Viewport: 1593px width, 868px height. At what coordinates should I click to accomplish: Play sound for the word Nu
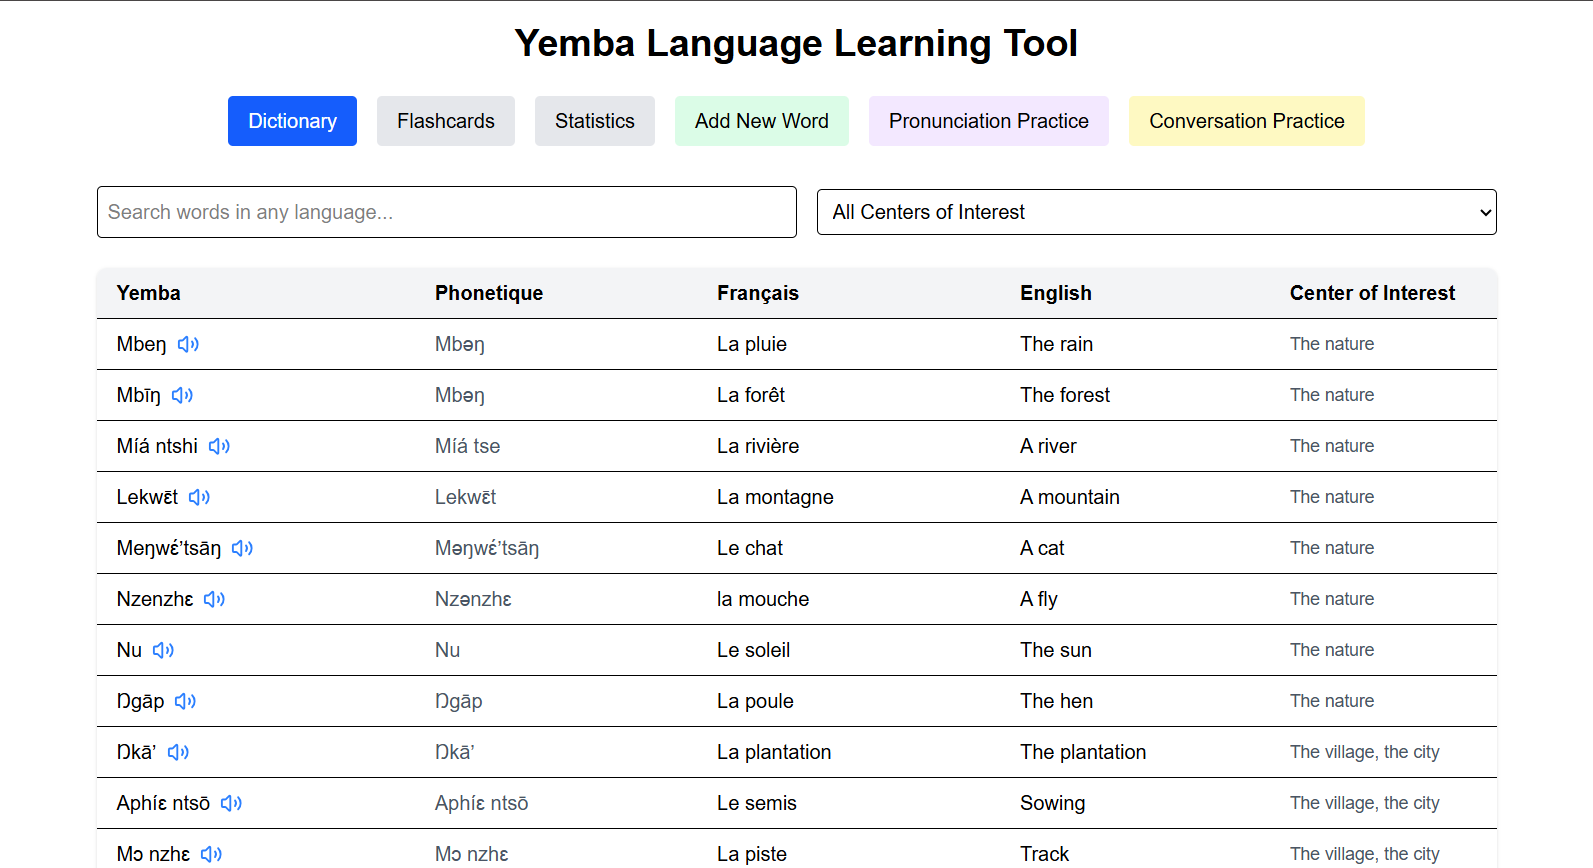tap(163, 650)
